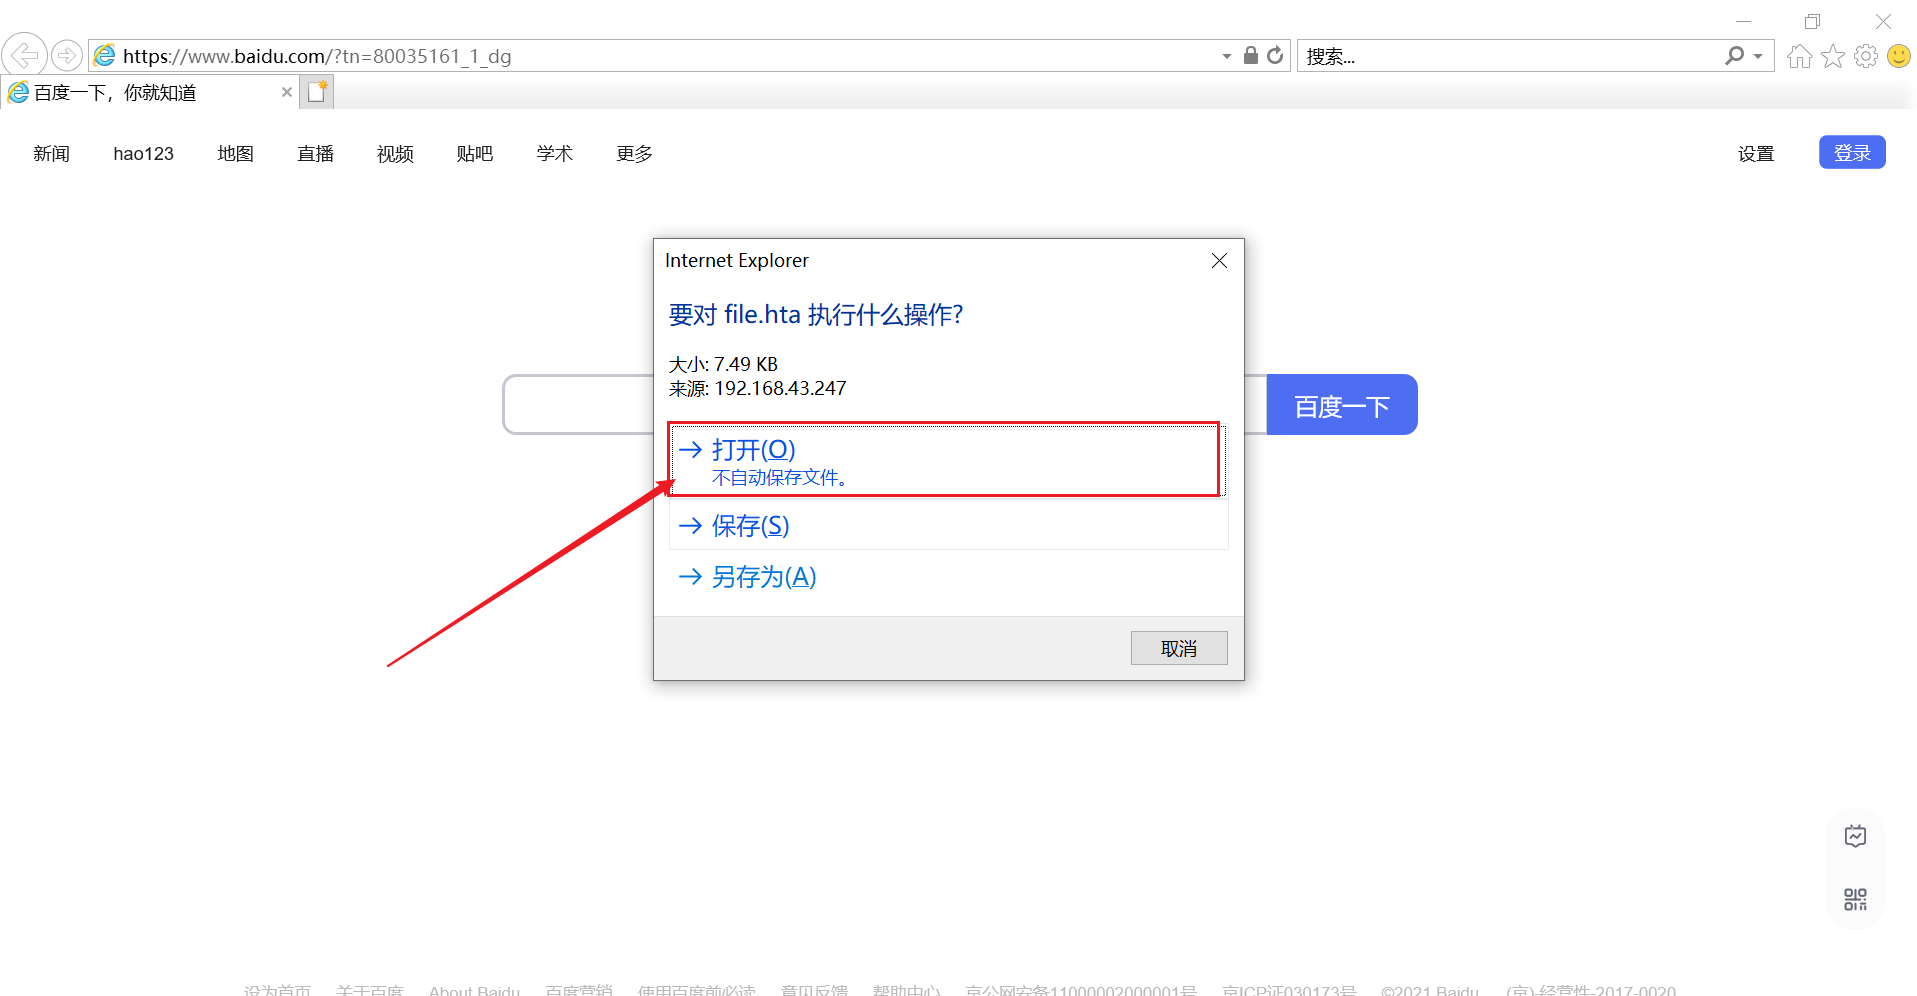Click the 登录 login button
This screenshot has width=1917, height=996.
tap(1852, 152)
